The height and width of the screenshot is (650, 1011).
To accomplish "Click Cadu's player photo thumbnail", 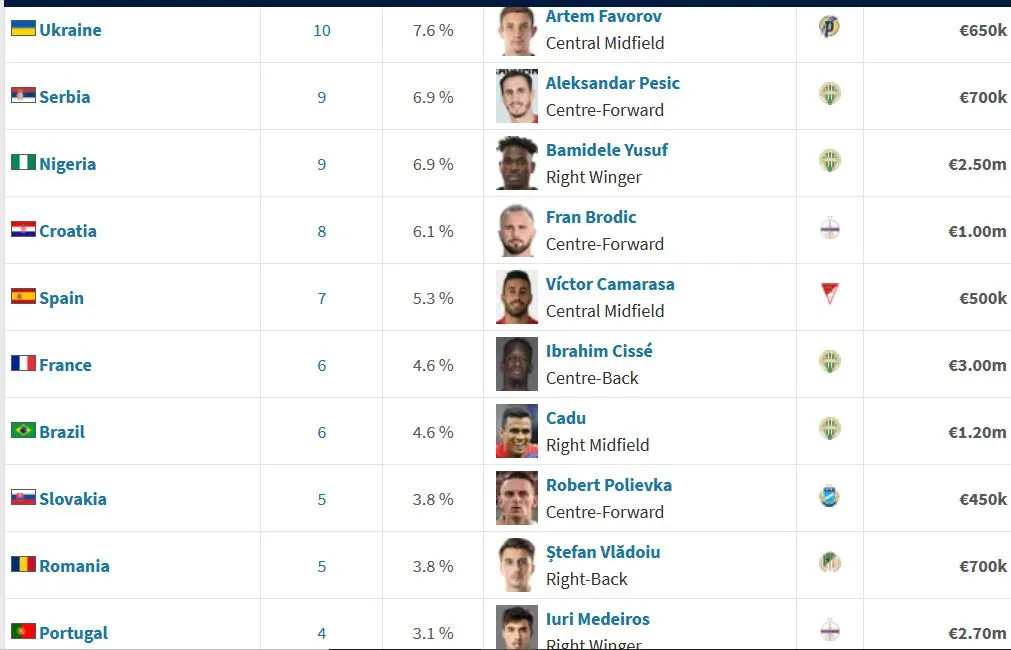I will (x=517, y=431).
